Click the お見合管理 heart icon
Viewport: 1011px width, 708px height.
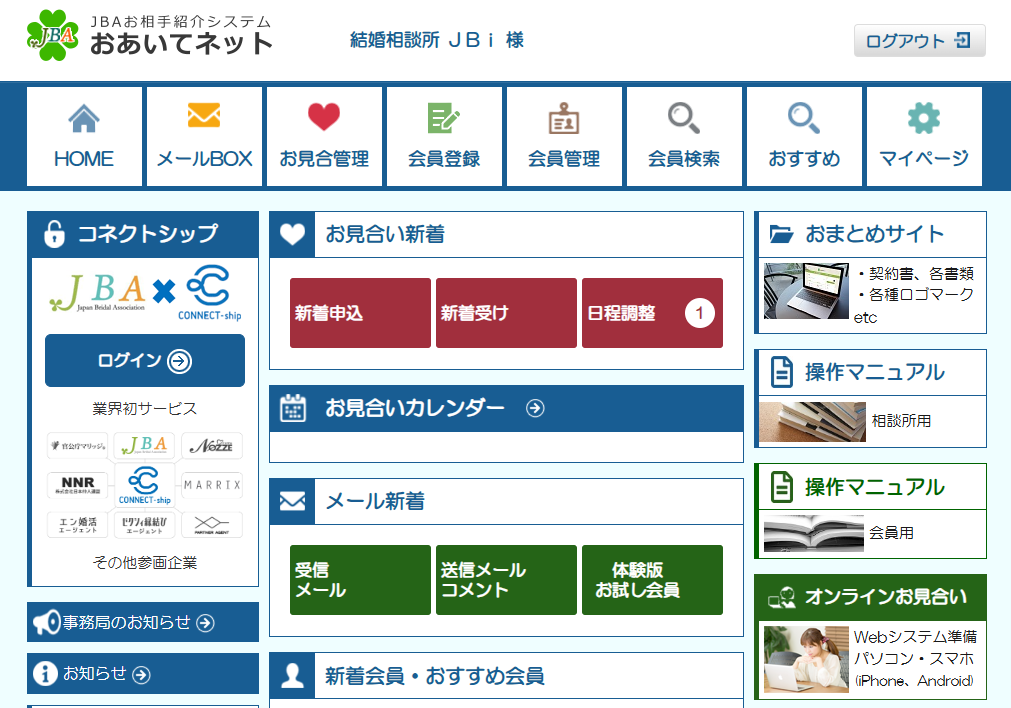pos(324,118)
